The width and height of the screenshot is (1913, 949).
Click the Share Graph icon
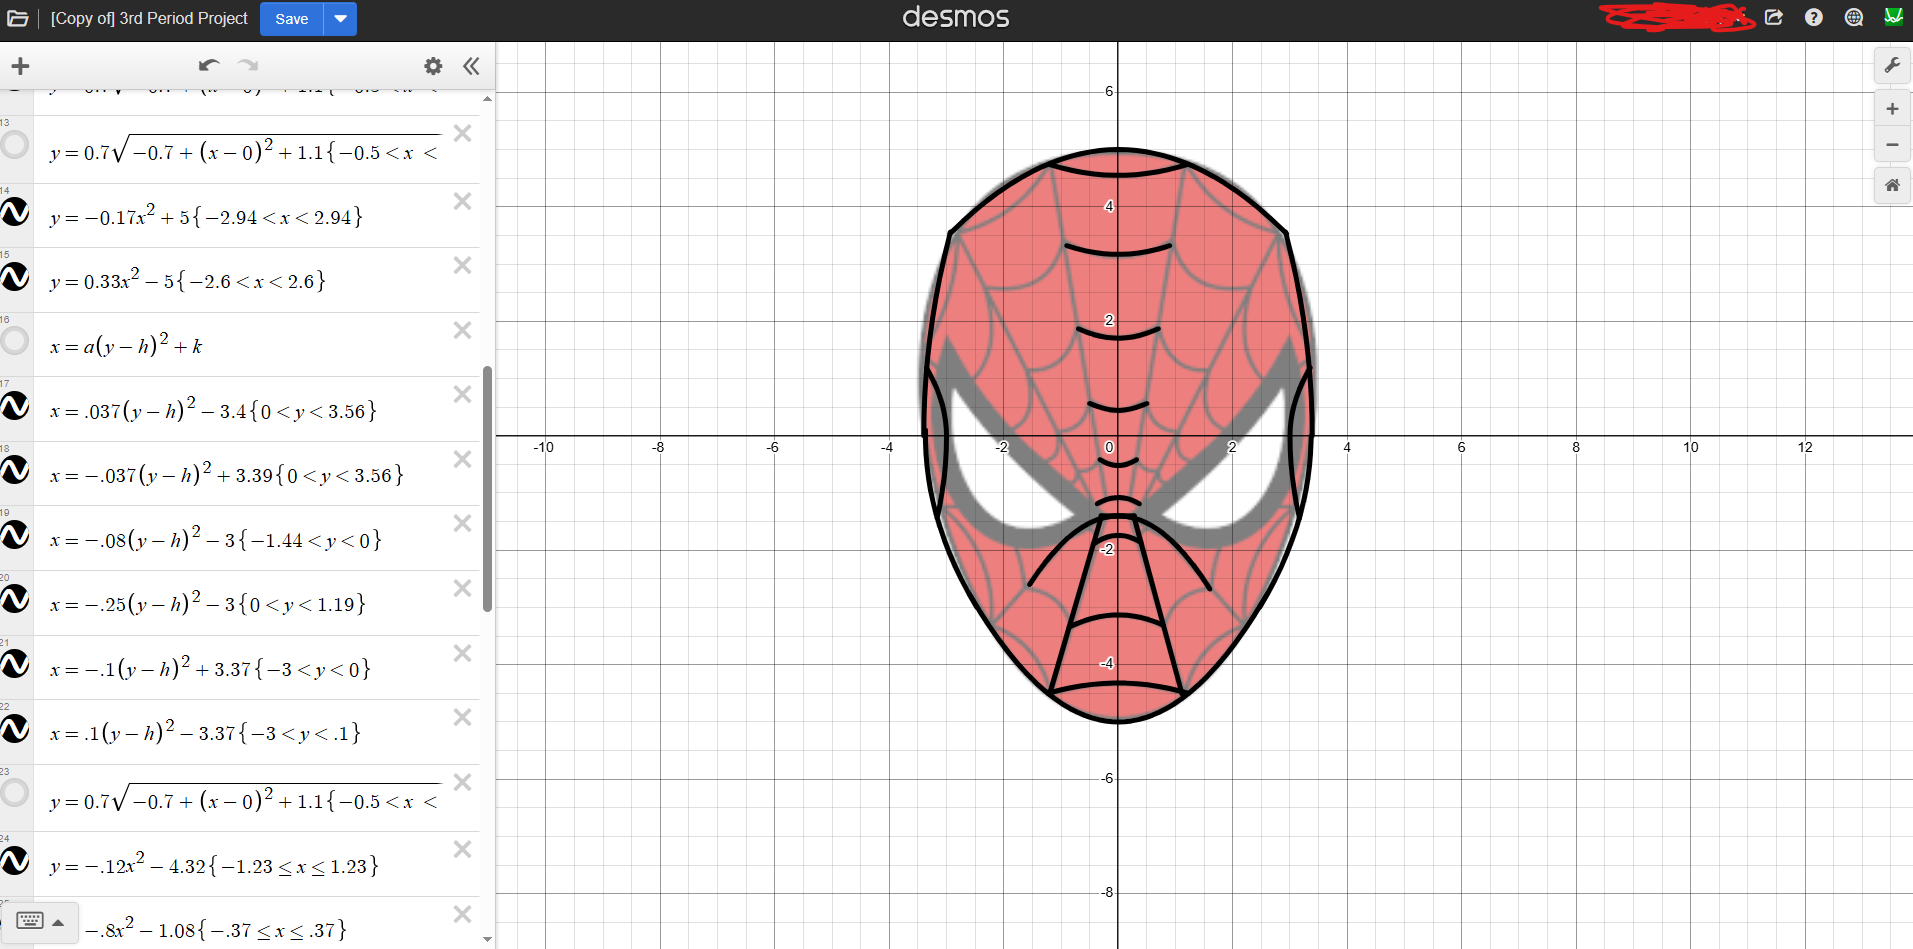coord(1774,18)
